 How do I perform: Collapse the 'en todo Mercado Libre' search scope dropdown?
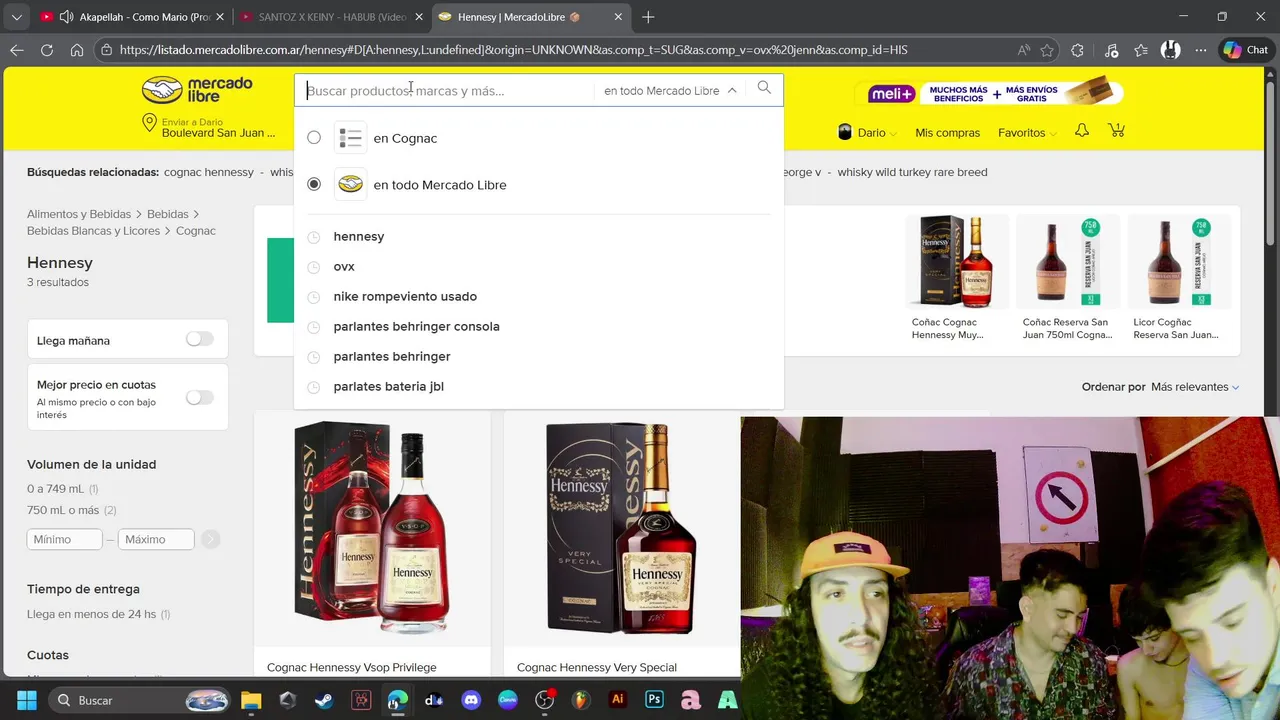670,90
